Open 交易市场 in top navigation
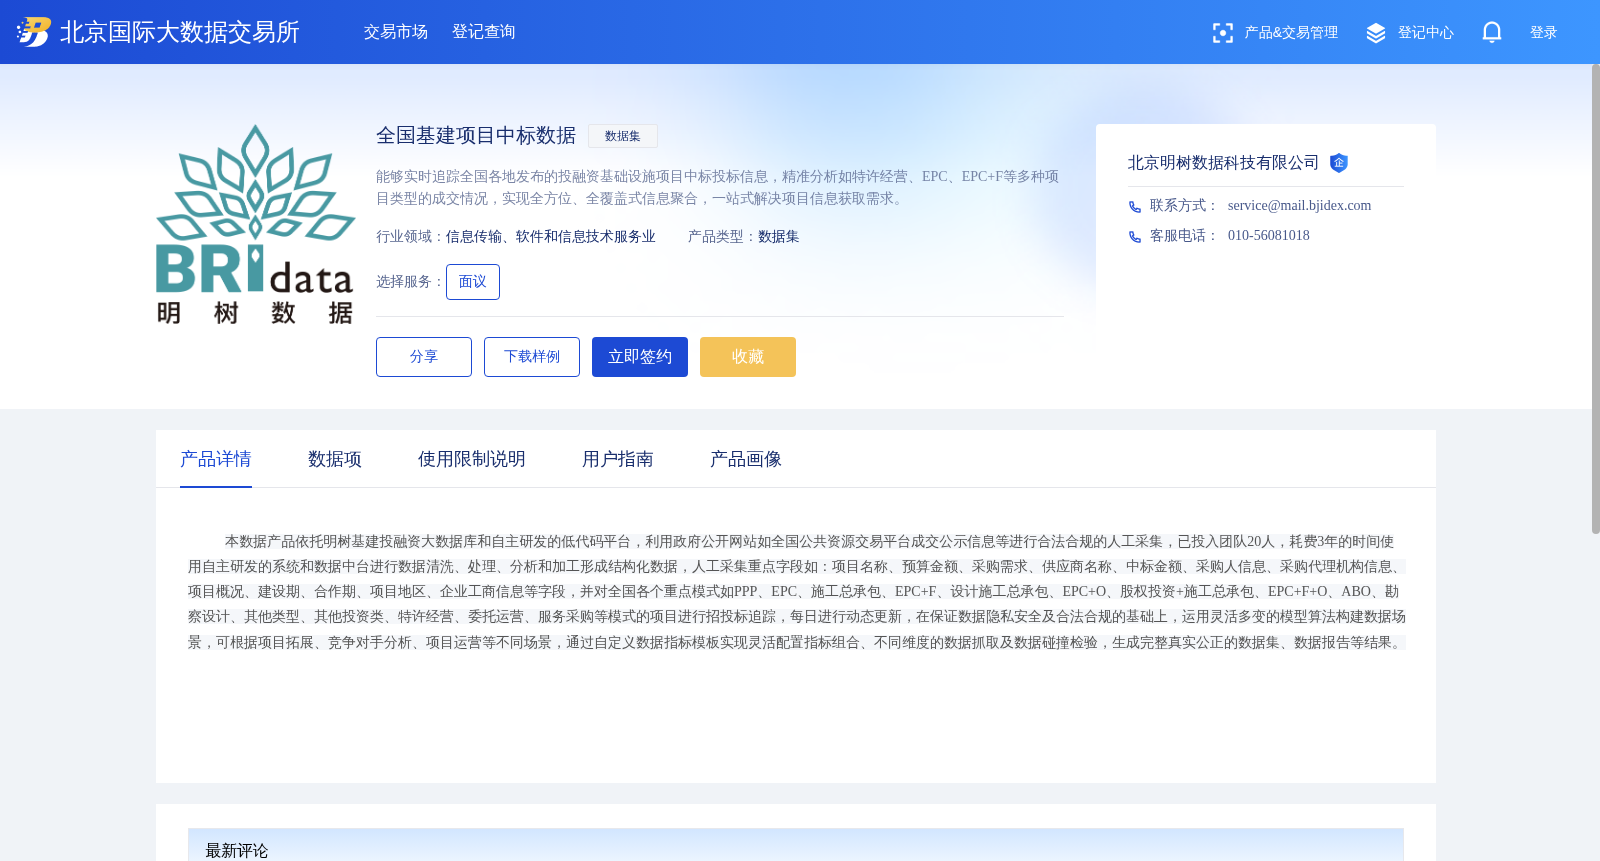Viewport: 1600px width, 861px height. (x=396, y=32)
